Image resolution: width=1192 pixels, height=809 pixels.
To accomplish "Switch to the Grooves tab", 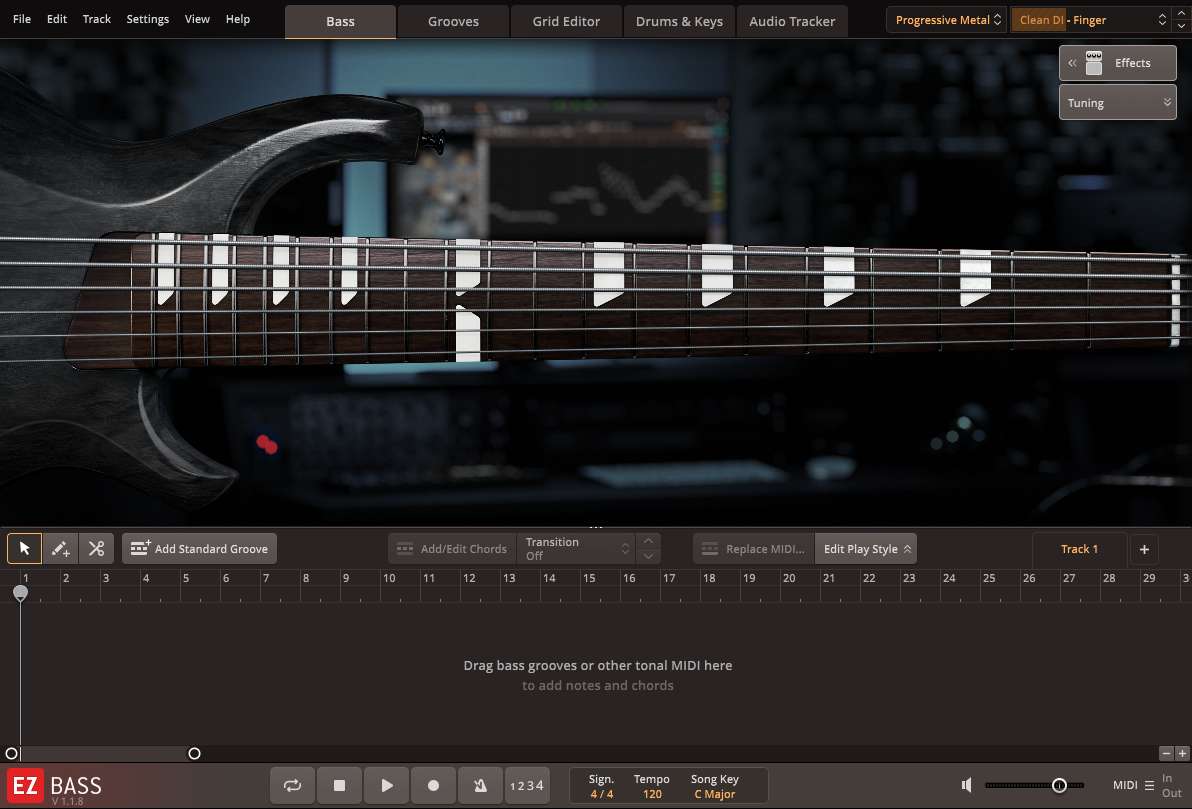I will [x=453, y=20].
